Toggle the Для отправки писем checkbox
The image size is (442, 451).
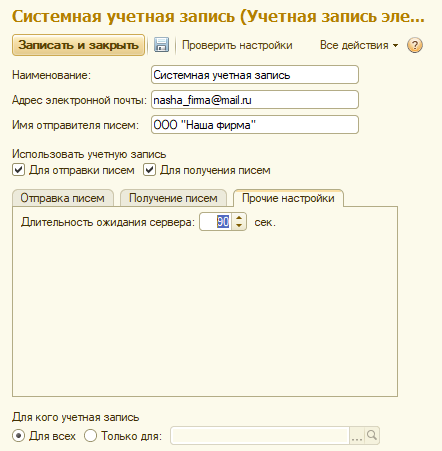point(18,170)
